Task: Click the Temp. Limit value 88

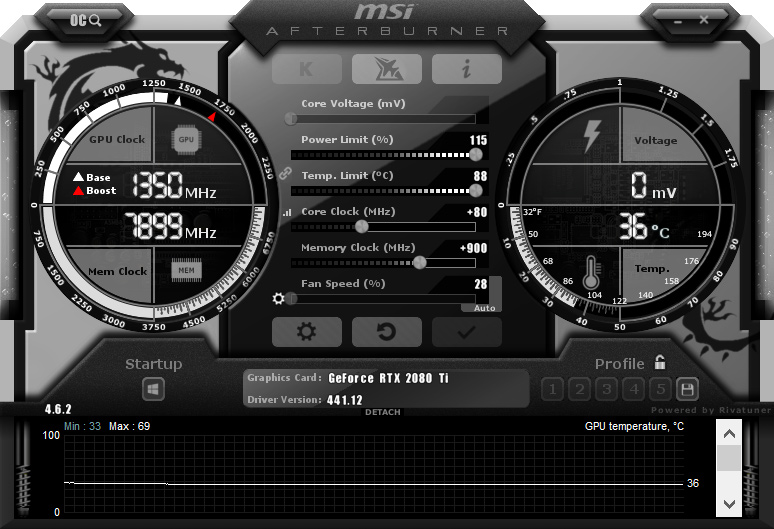Action: click(x=480, y=176)
